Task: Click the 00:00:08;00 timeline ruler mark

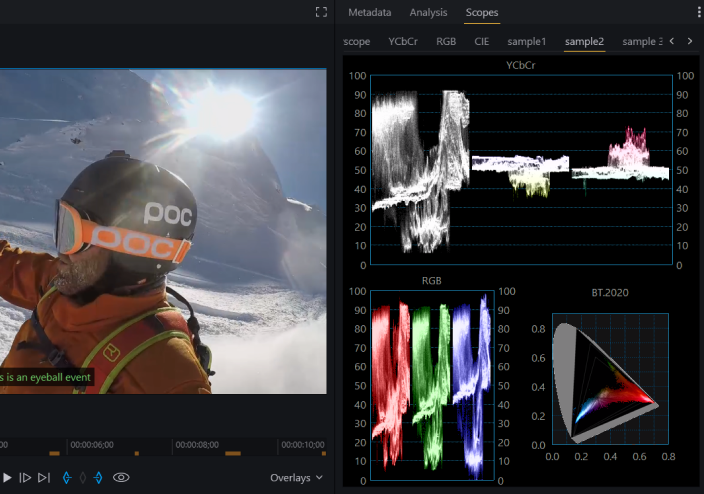Action: (x=198, y=444)
